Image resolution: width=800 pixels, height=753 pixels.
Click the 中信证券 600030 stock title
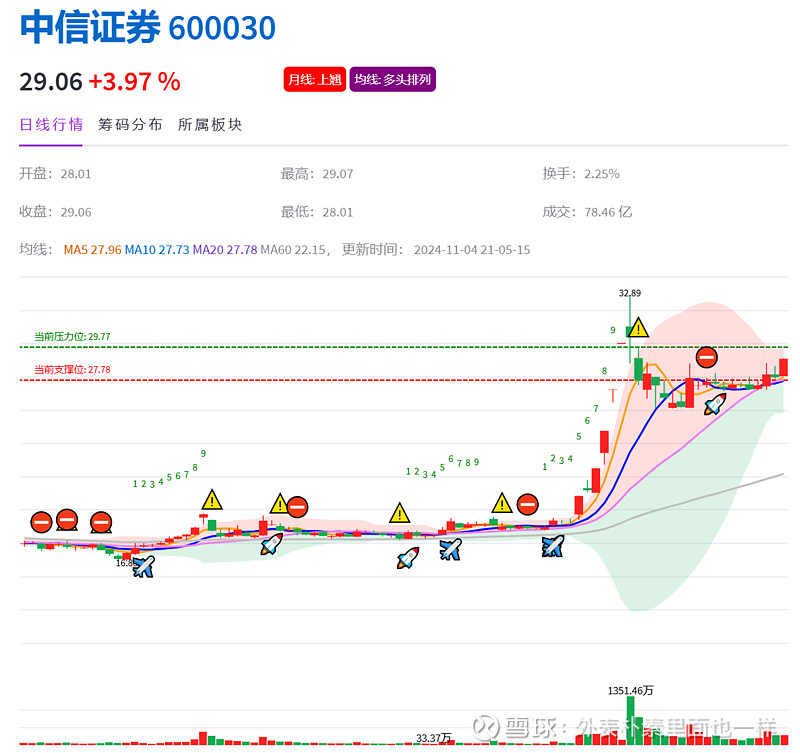pos(148,27)
